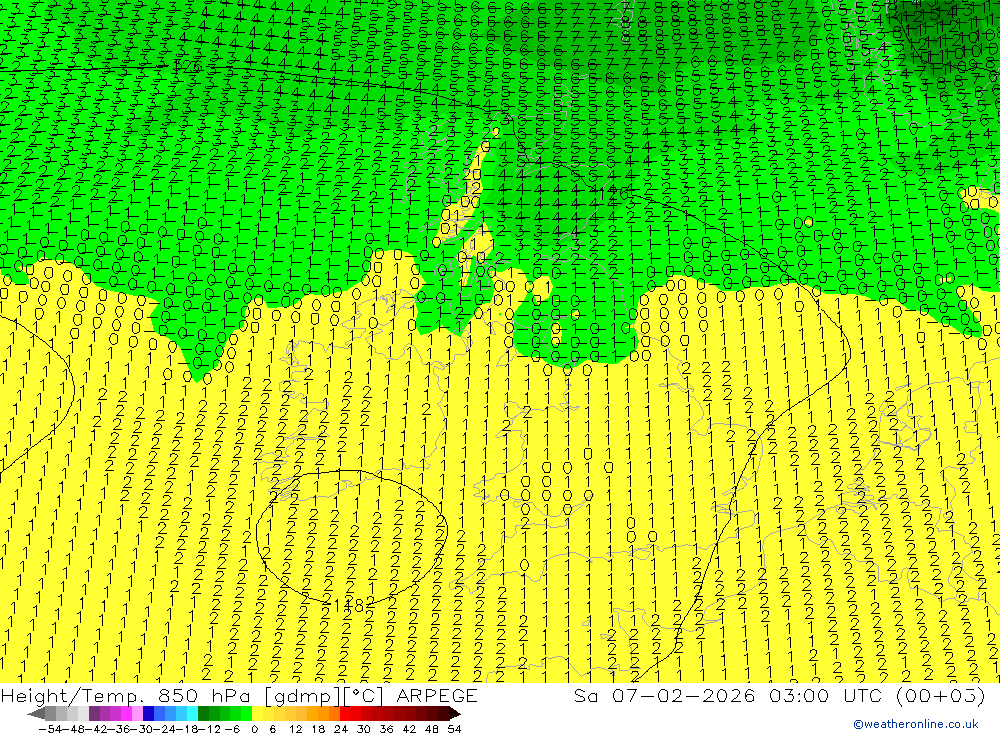The image size is (1000, 733).
Task: Click the '54' legend scale value
Action: (x=454, y=729)
